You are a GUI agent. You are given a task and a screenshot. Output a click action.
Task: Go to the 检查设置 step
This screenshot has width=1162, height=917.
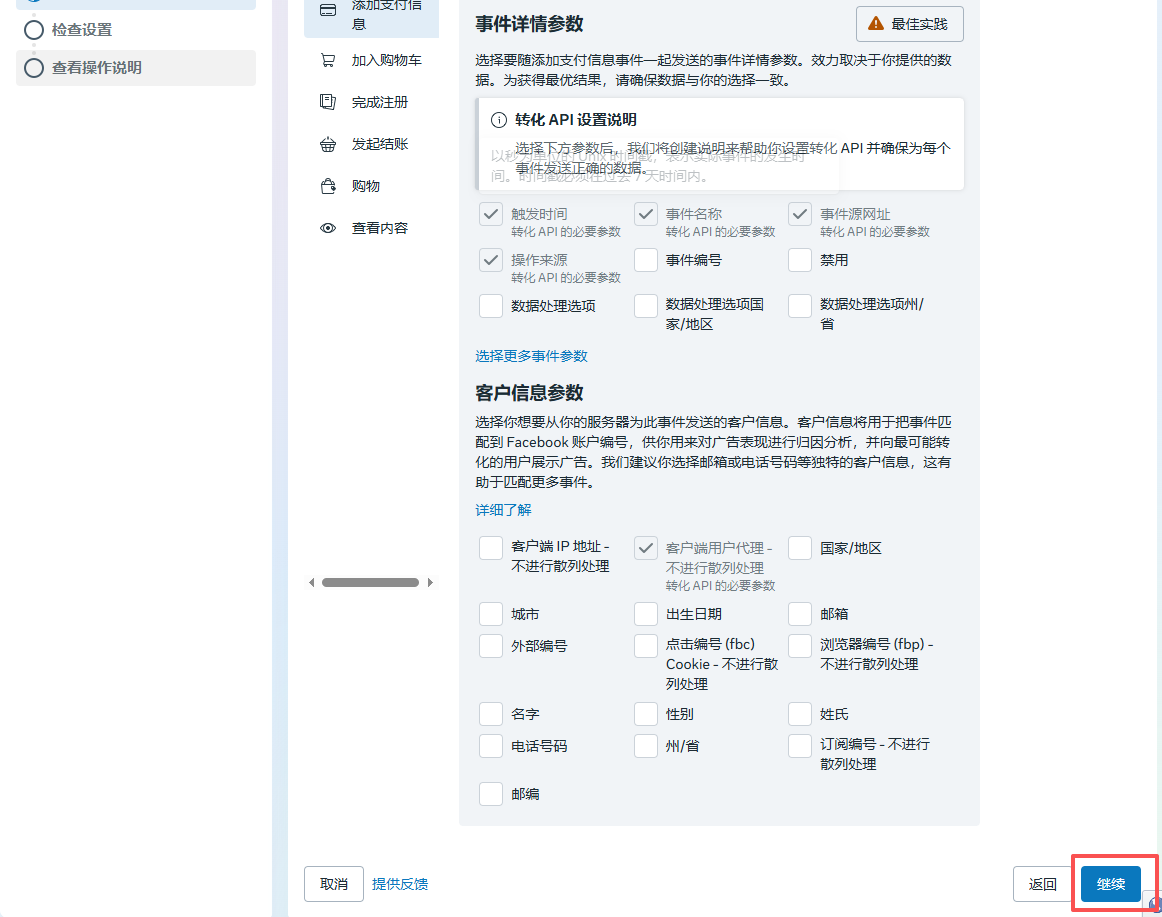81,30
